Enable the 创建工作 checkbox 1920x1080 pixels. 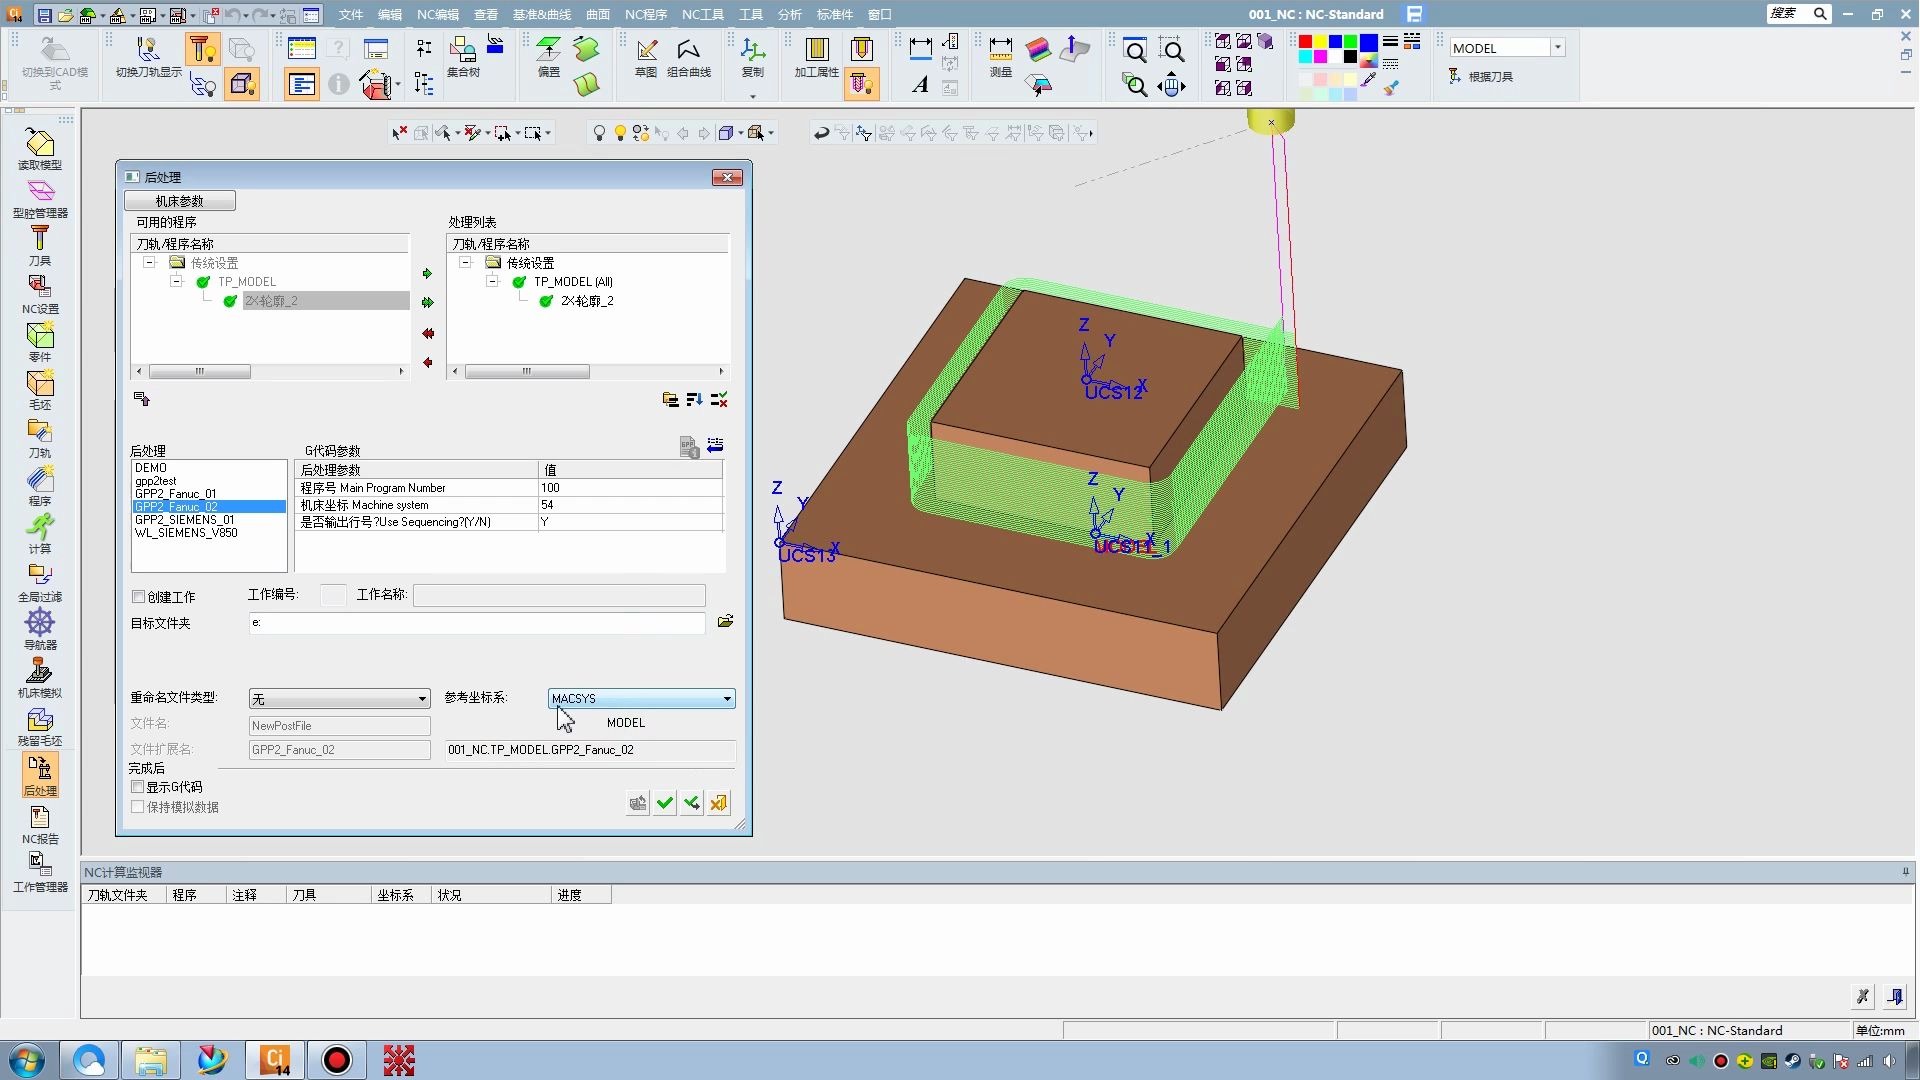click(x=138, y=597)
